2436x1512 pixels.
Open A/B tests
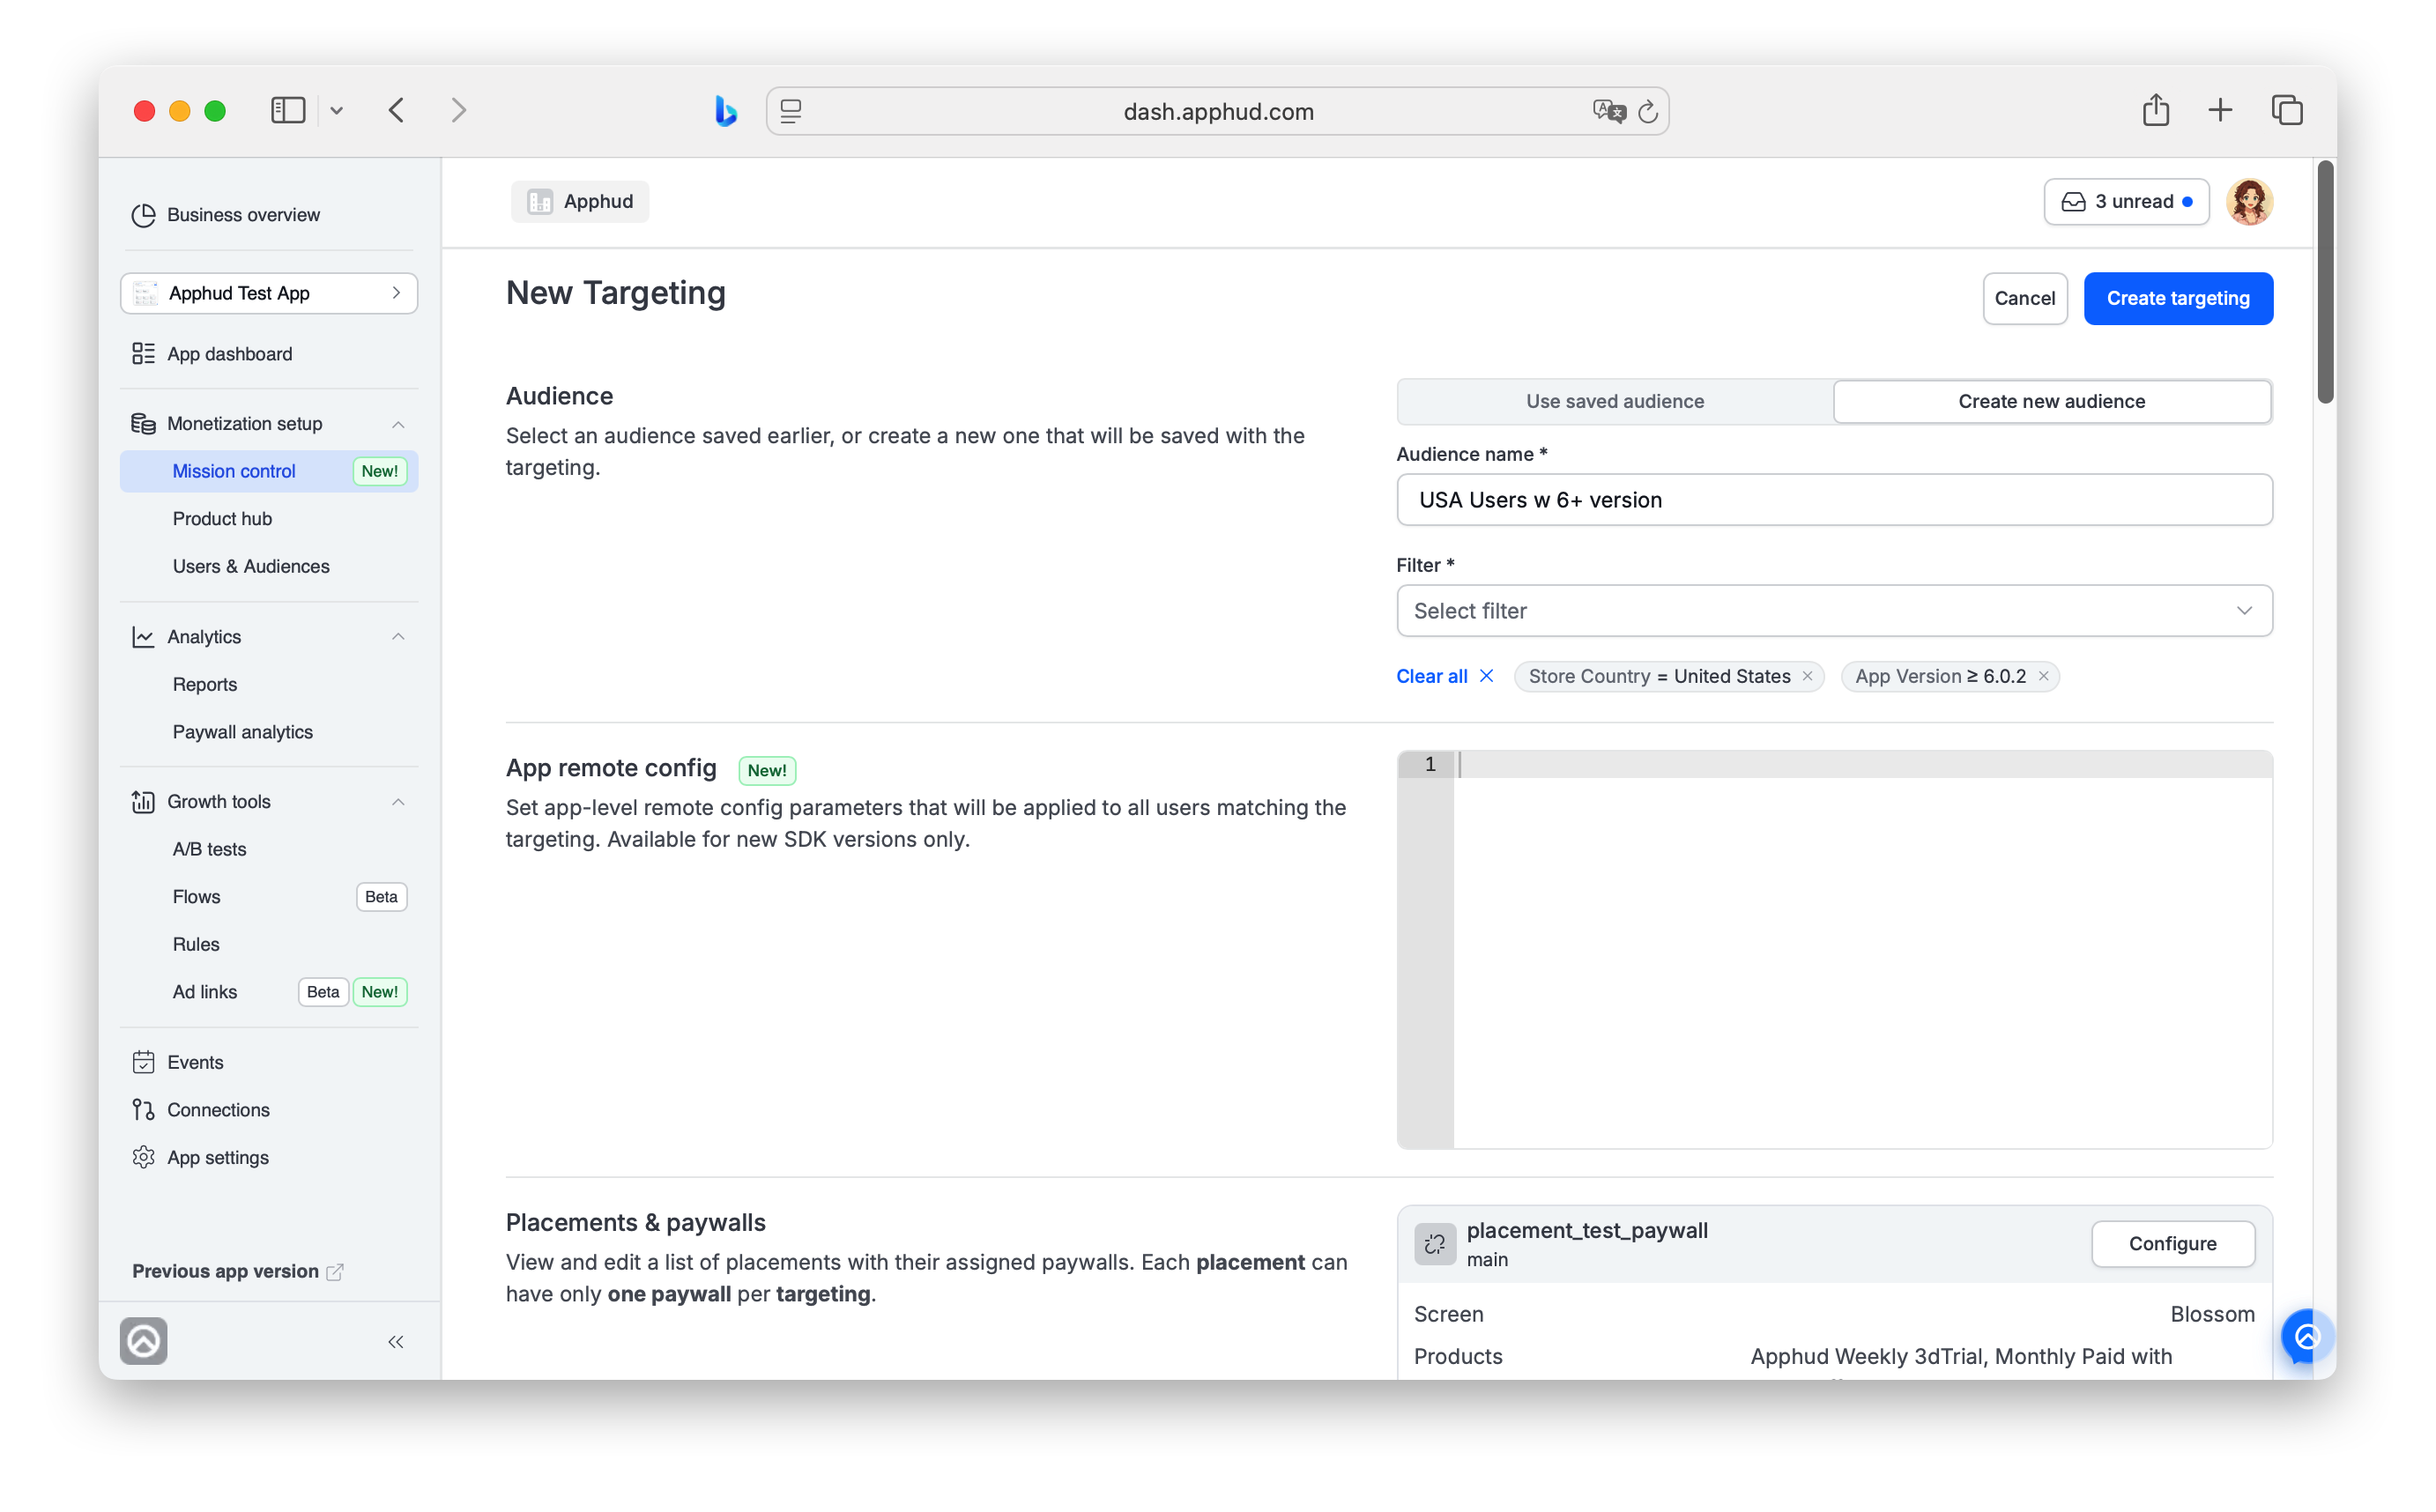click(x=209, y=850)
